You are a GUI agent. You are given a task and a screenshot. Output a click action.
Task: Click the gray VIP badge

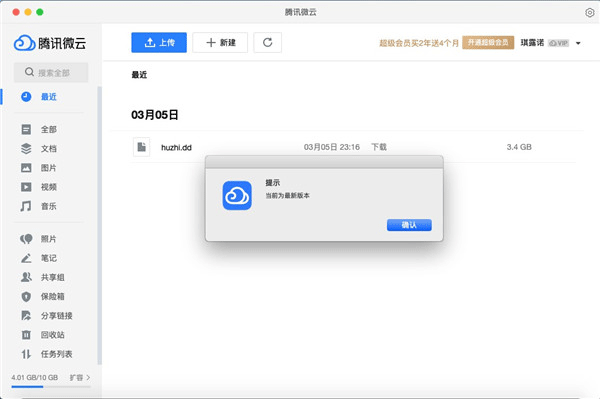[558, 43]
